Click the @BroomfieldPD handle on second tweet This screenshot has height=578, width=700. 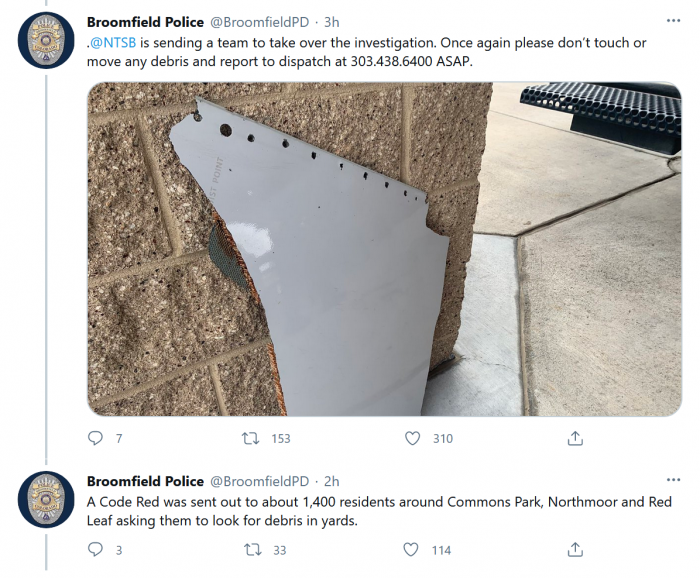coord(259,481)
